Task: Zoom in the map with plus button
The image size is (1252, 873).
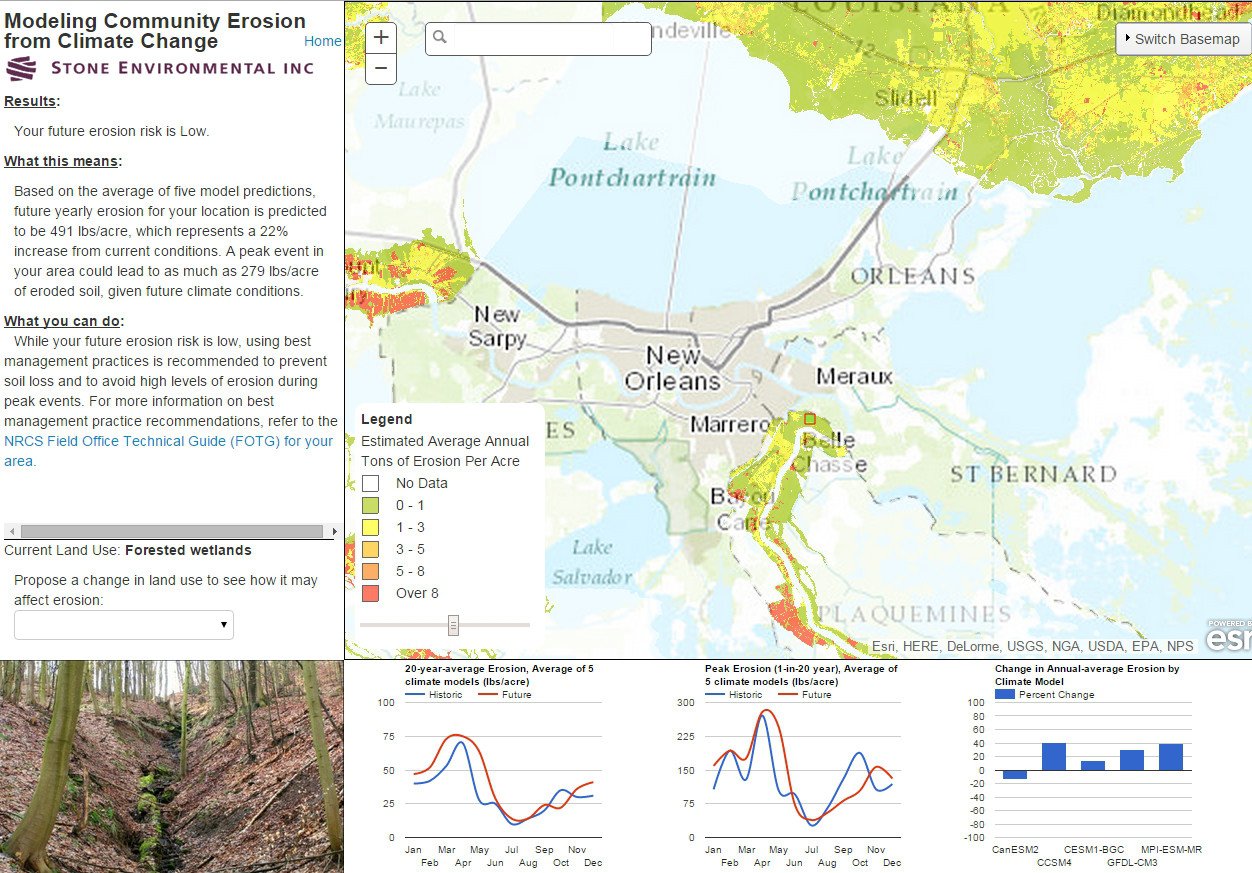Action: pos(382,38)
